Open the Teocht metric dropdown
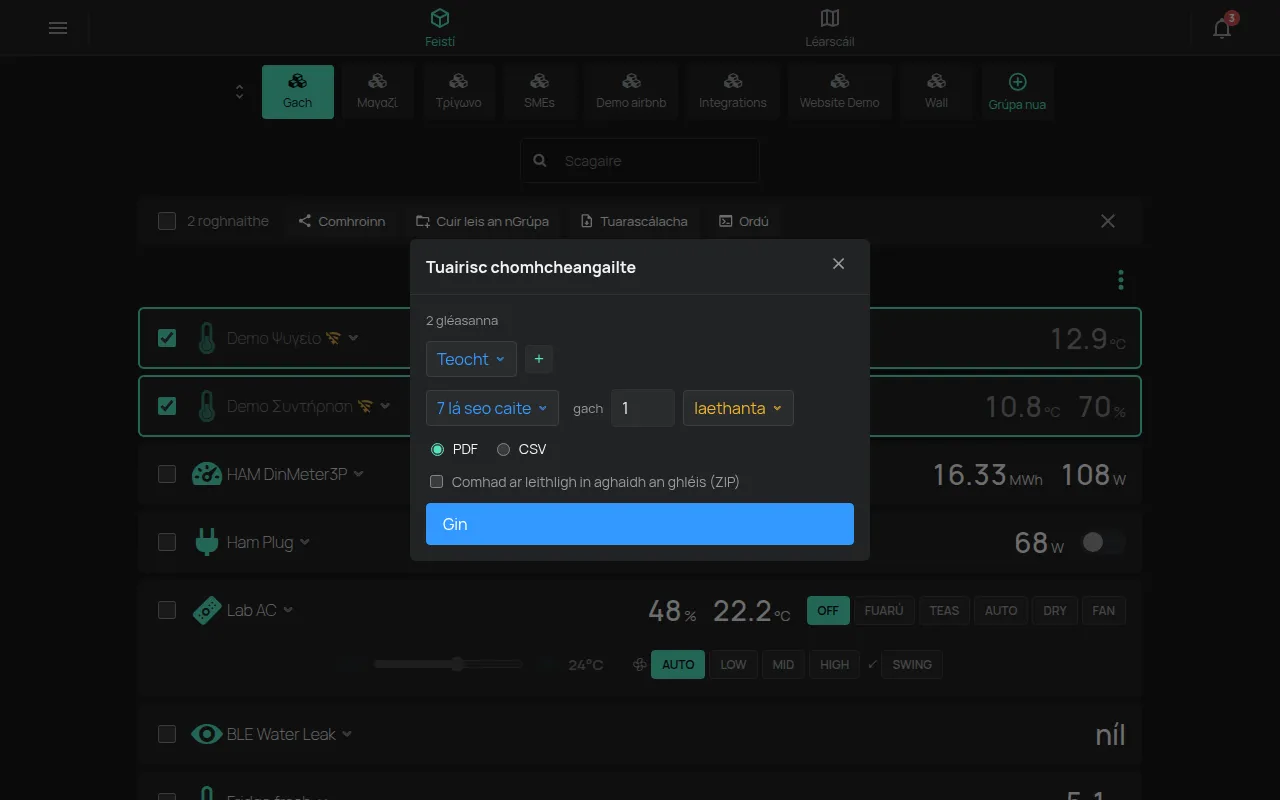 (x=471, y=359)
